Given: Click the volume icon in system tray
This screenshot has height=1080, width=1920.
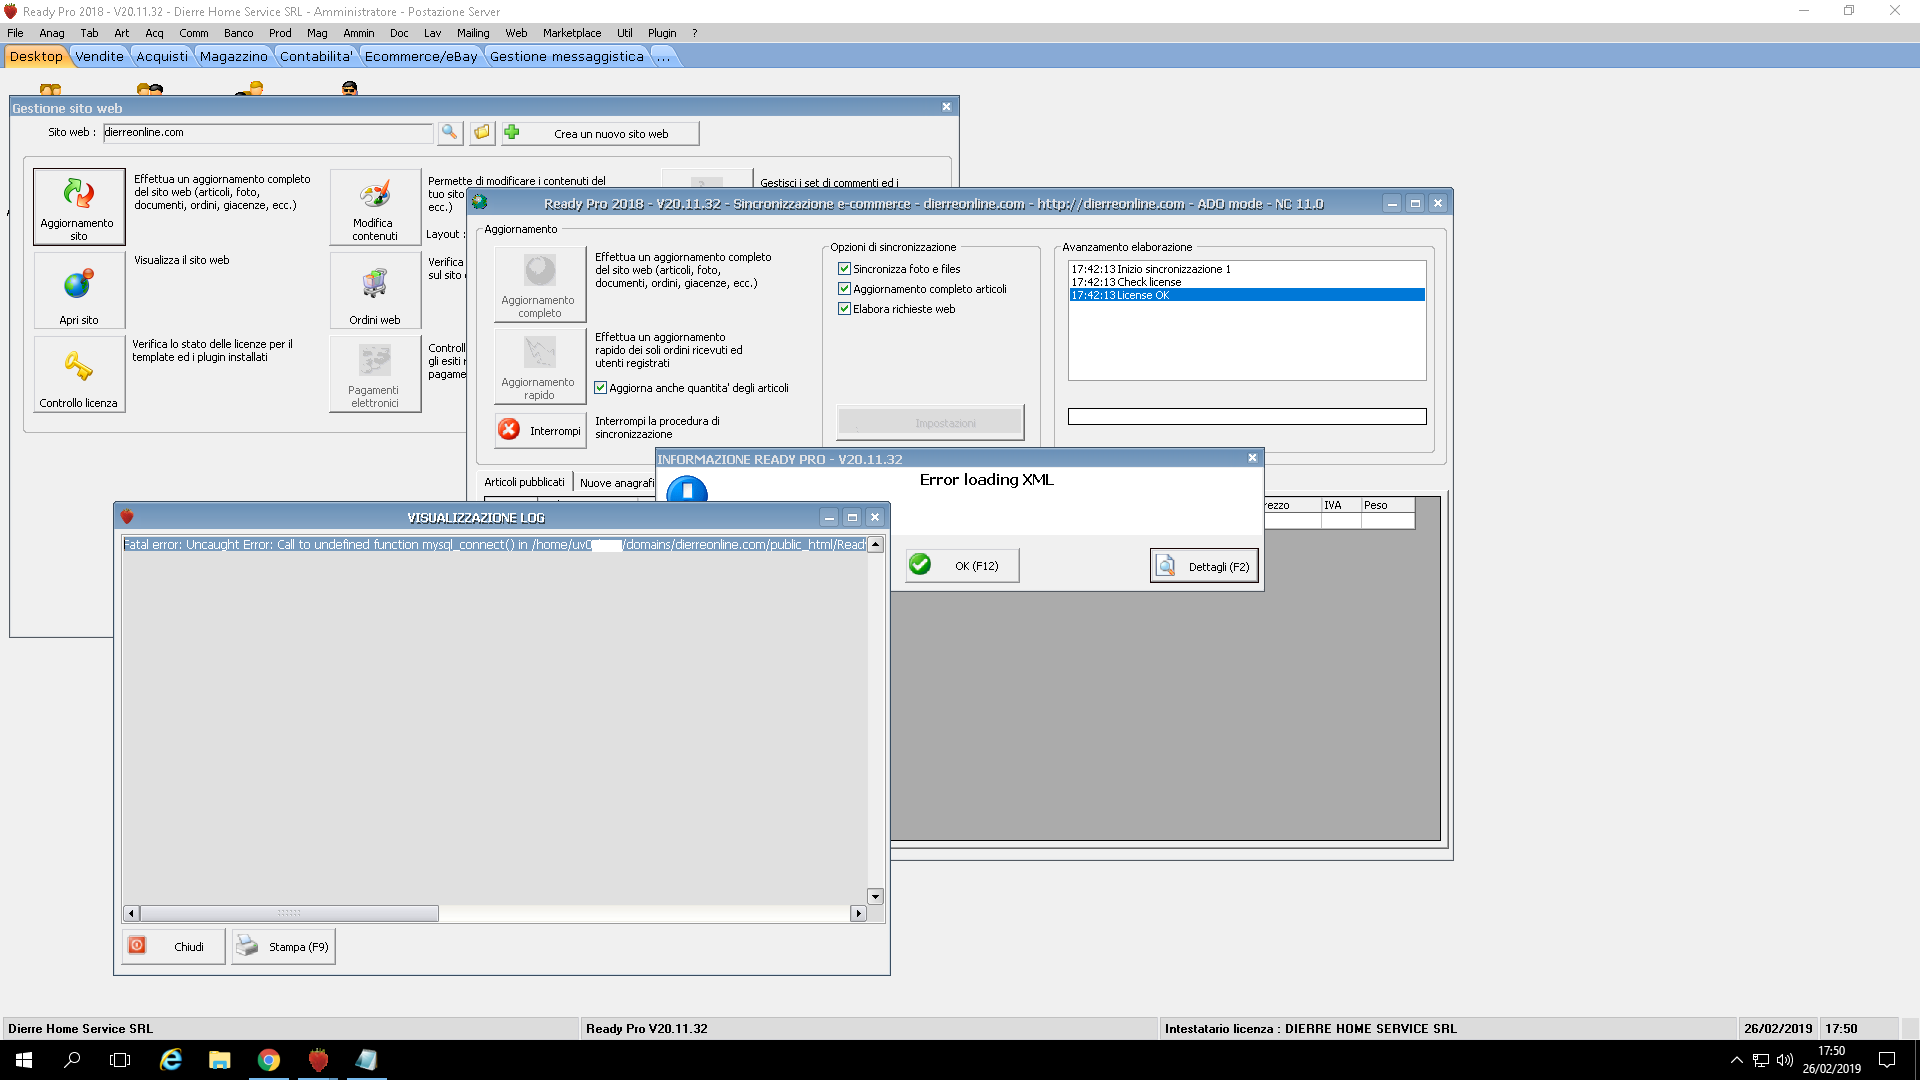Looking at the screenshot, I should click(x=1785, y=1060).
